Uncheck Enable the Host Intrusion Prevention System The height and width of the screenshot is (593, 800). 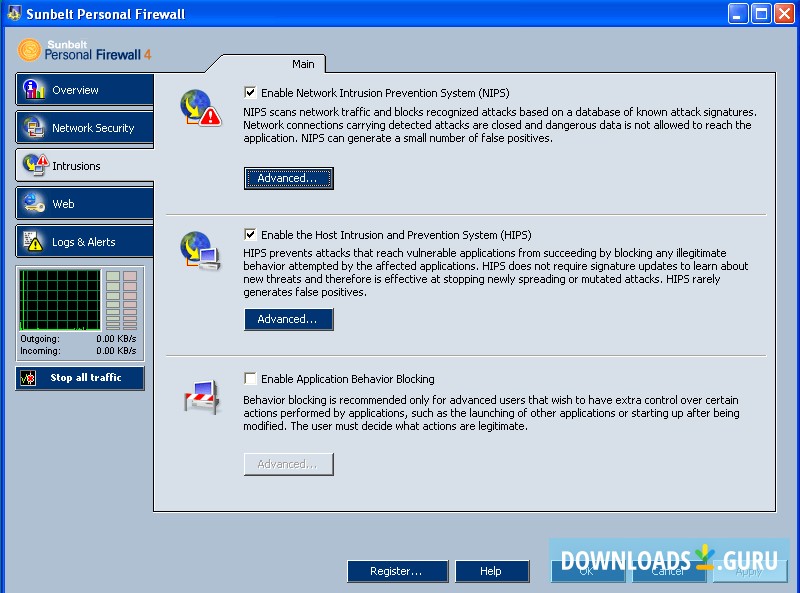(251, 235)
